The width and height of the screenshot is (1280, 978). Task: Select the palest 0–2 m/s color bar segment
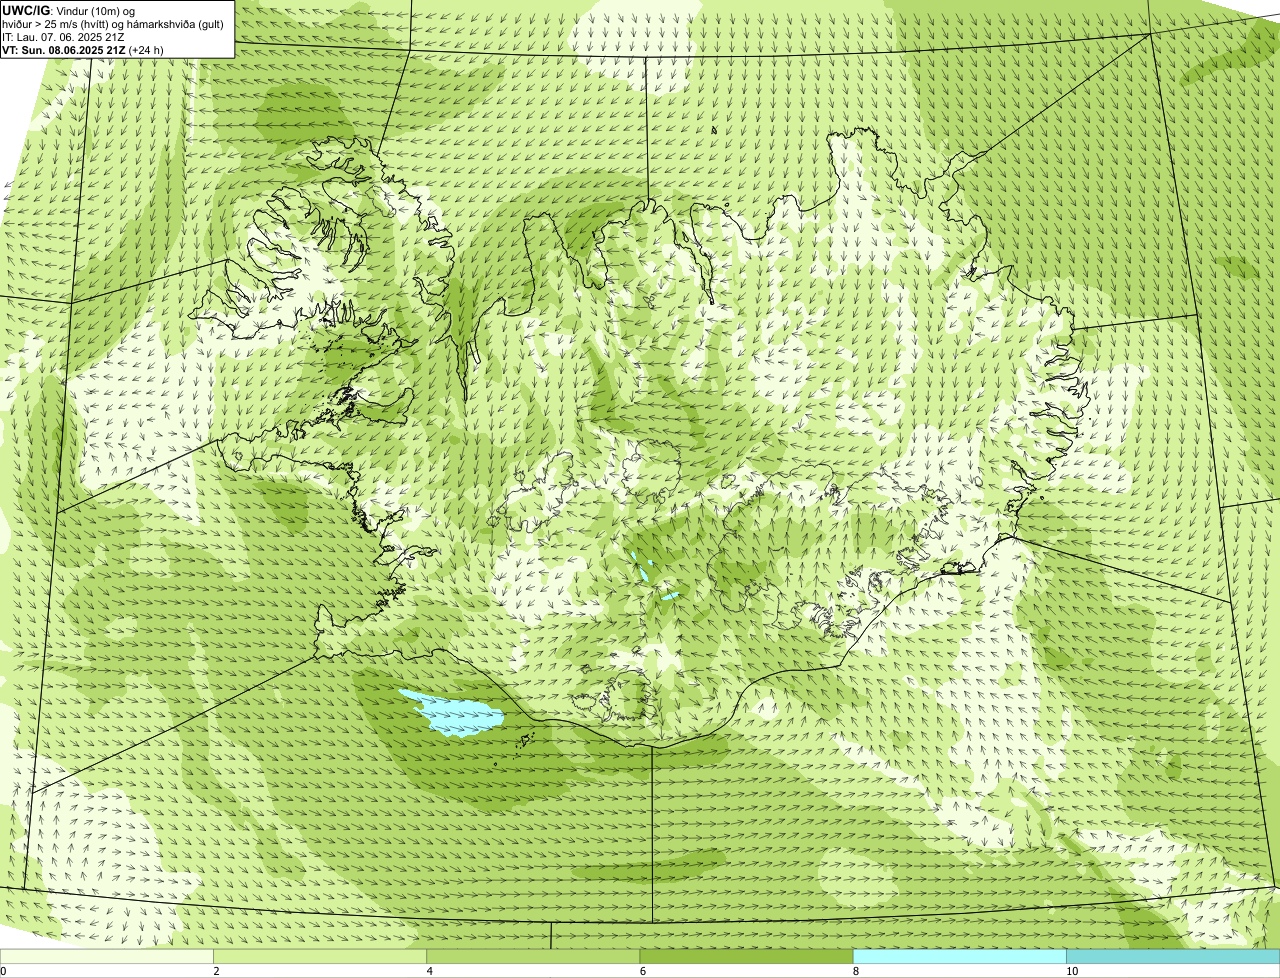106,956
